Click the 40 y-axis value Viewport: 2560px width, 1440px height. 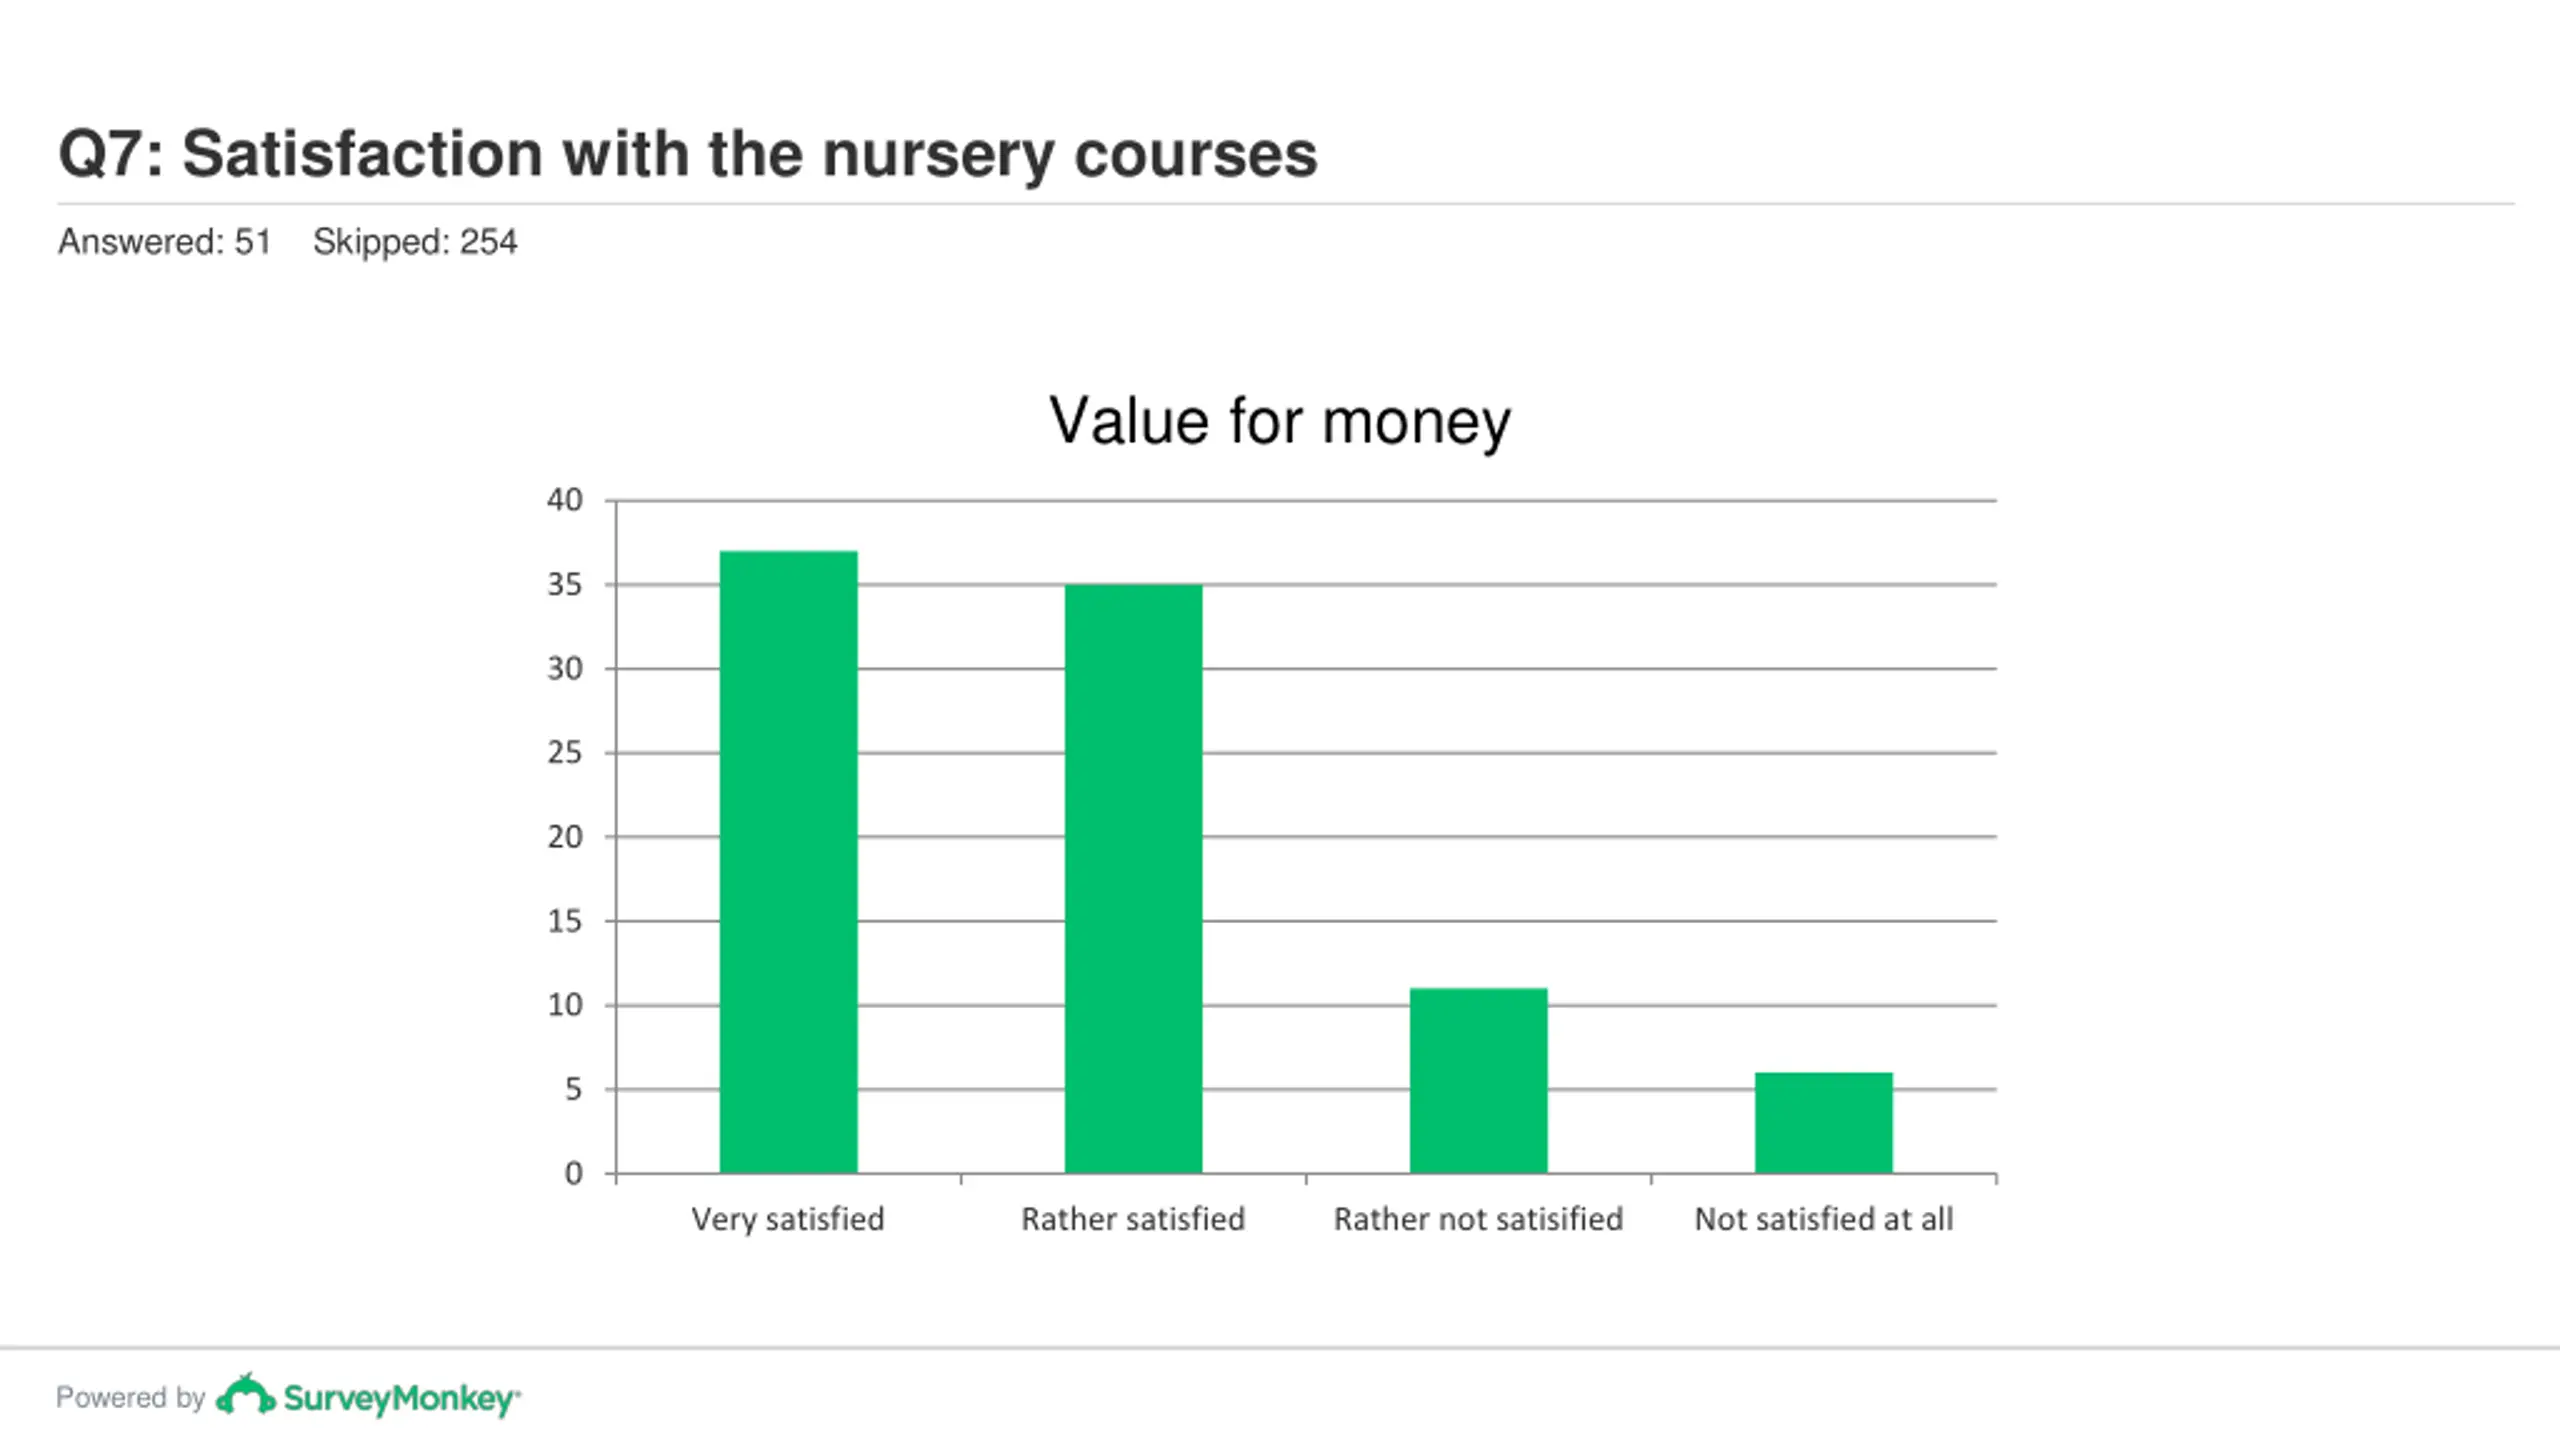(x=565, y=500)
